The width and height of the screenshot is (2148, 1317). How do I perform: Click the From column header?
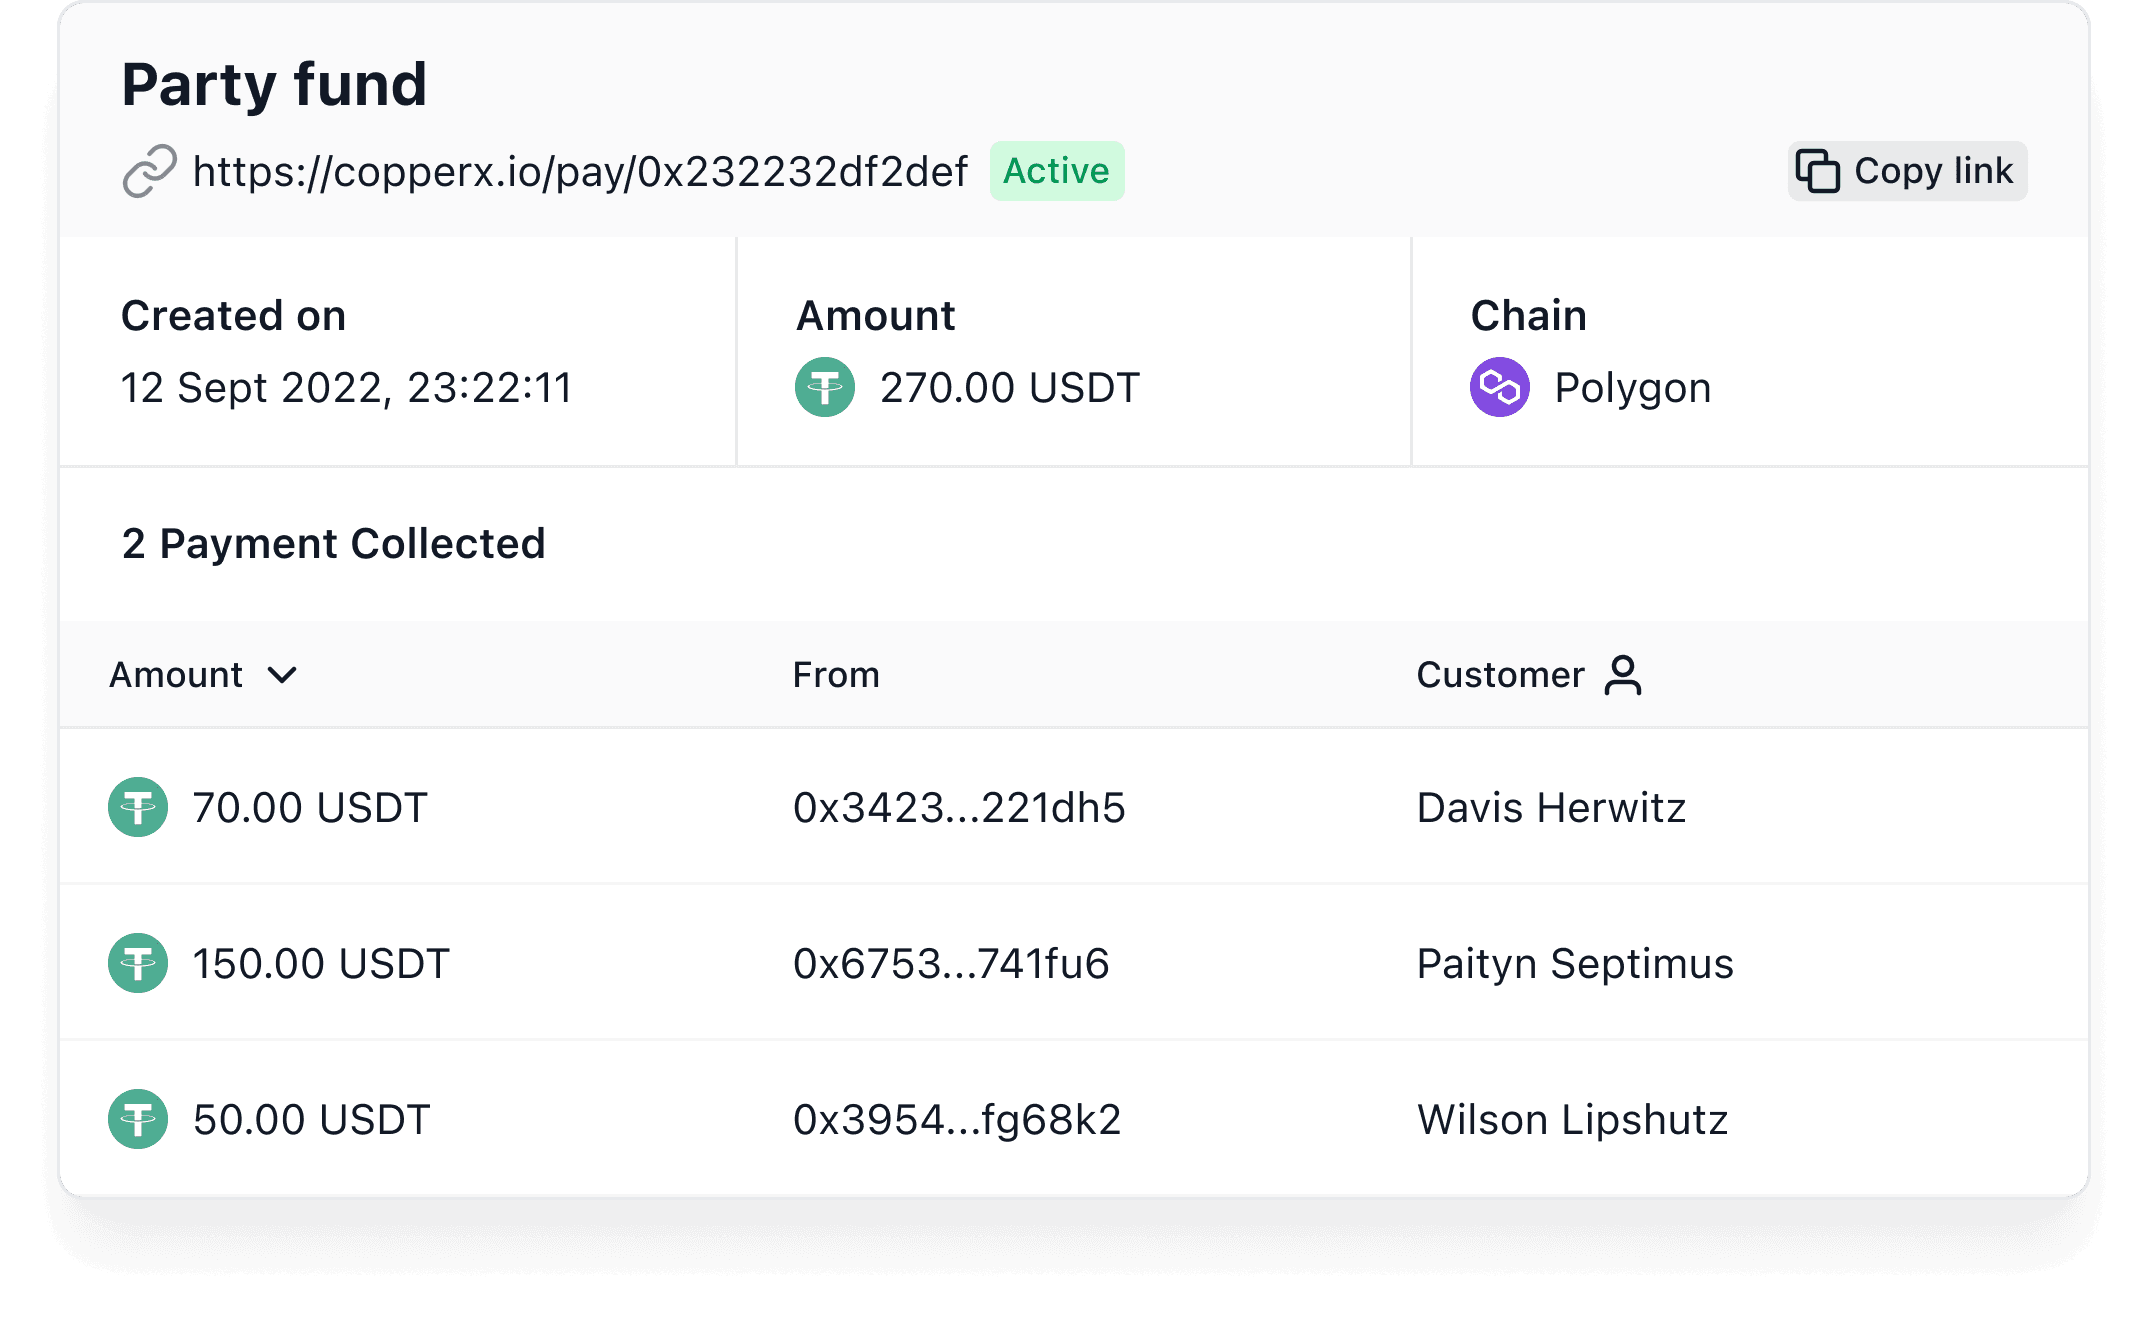[836, 675]
